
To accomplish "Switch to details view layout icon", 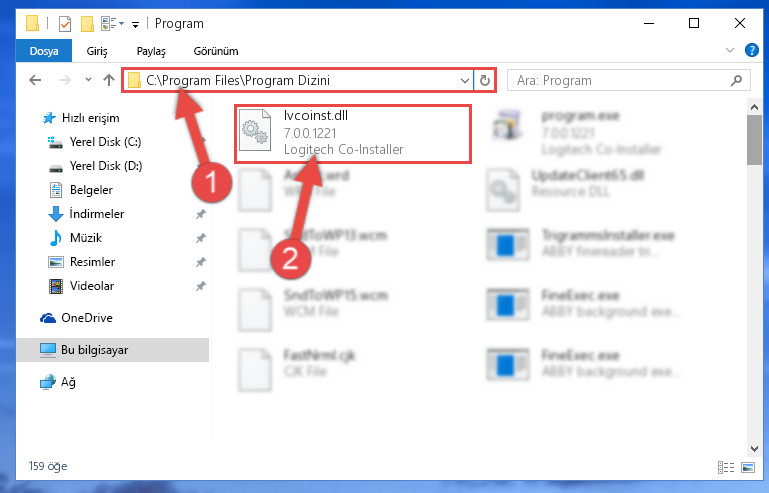I will [x=725, y=467].
